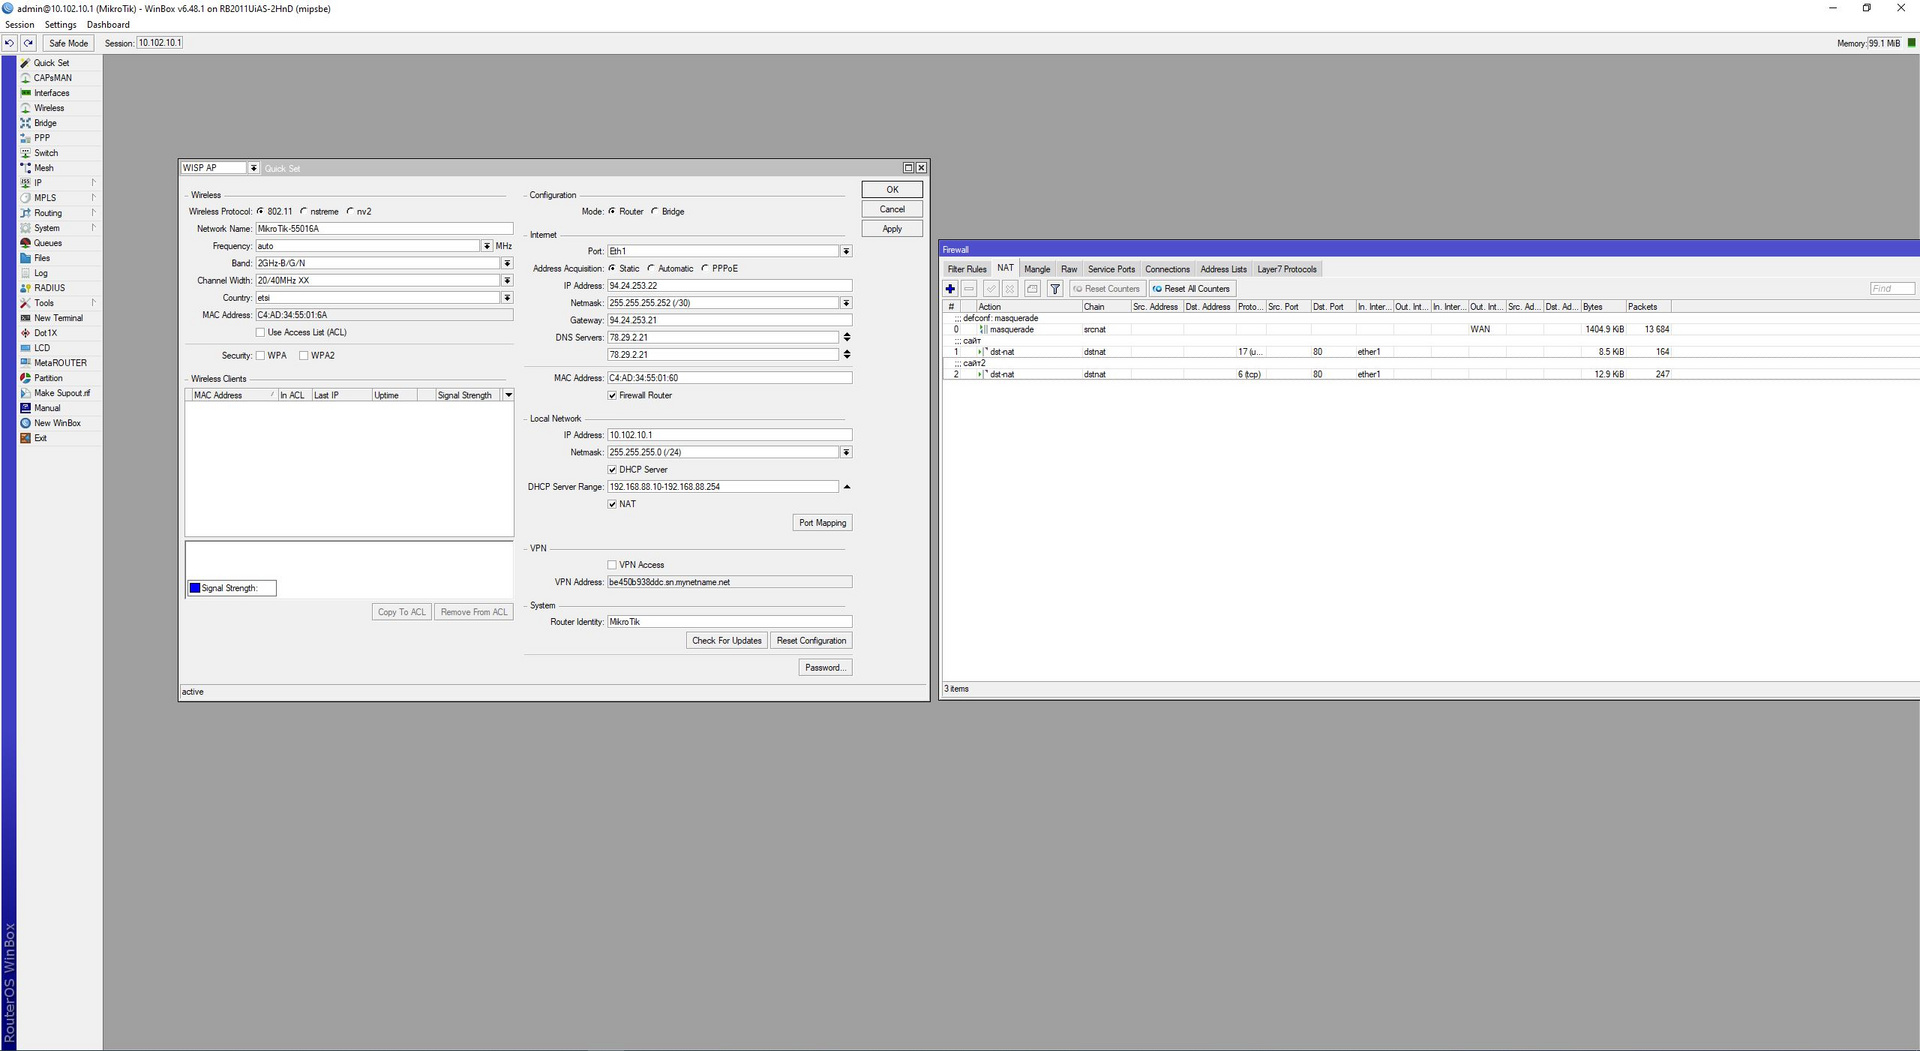
Task: Click the comment icon in Firewall toolbar
Action: [1032, 289]
